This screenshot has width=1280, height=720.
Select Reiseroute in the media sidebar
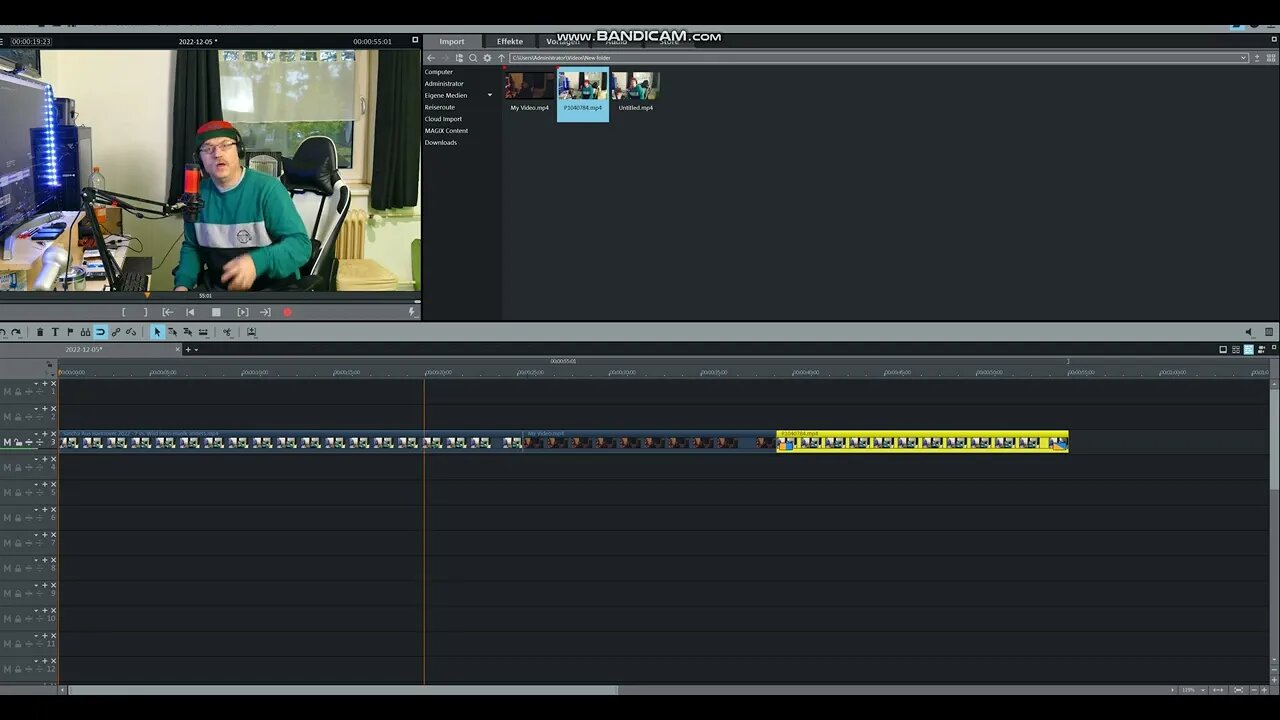440,107
